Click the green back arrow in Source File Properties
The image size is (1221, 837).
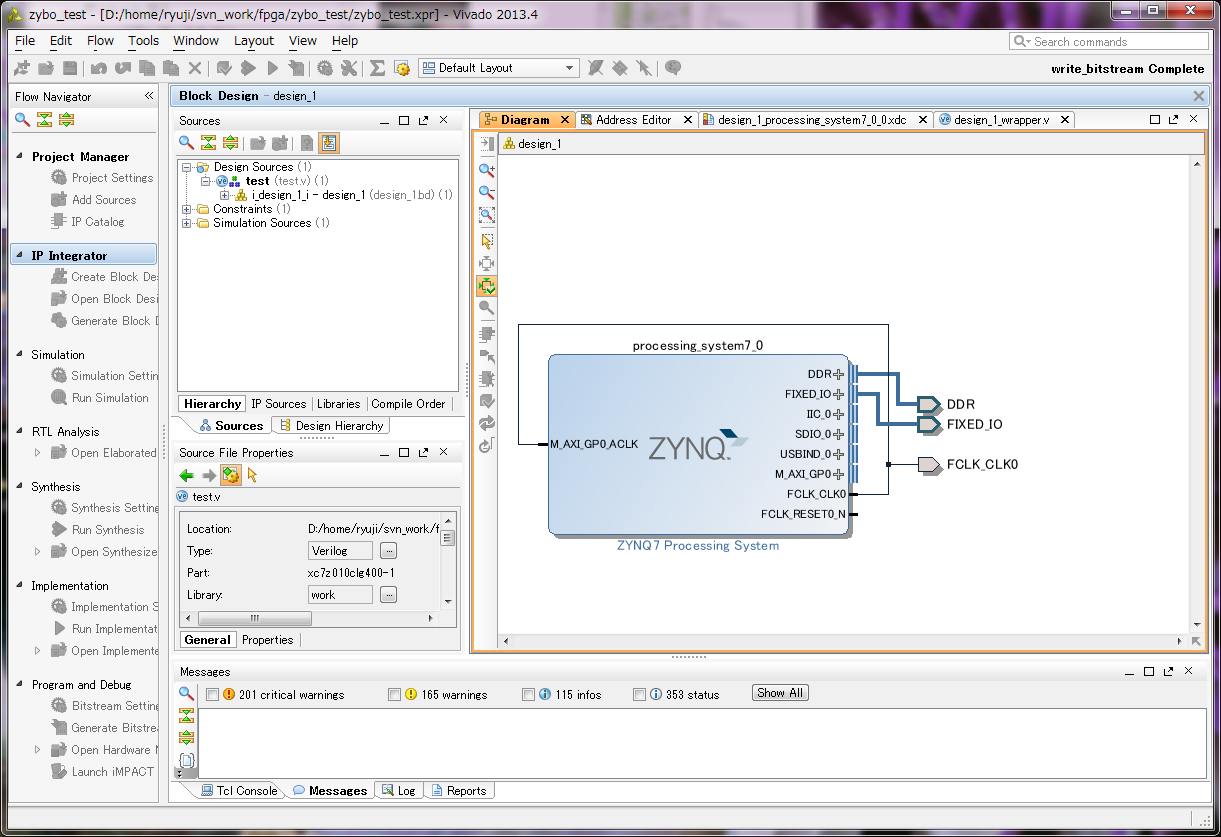pos(186,475)
